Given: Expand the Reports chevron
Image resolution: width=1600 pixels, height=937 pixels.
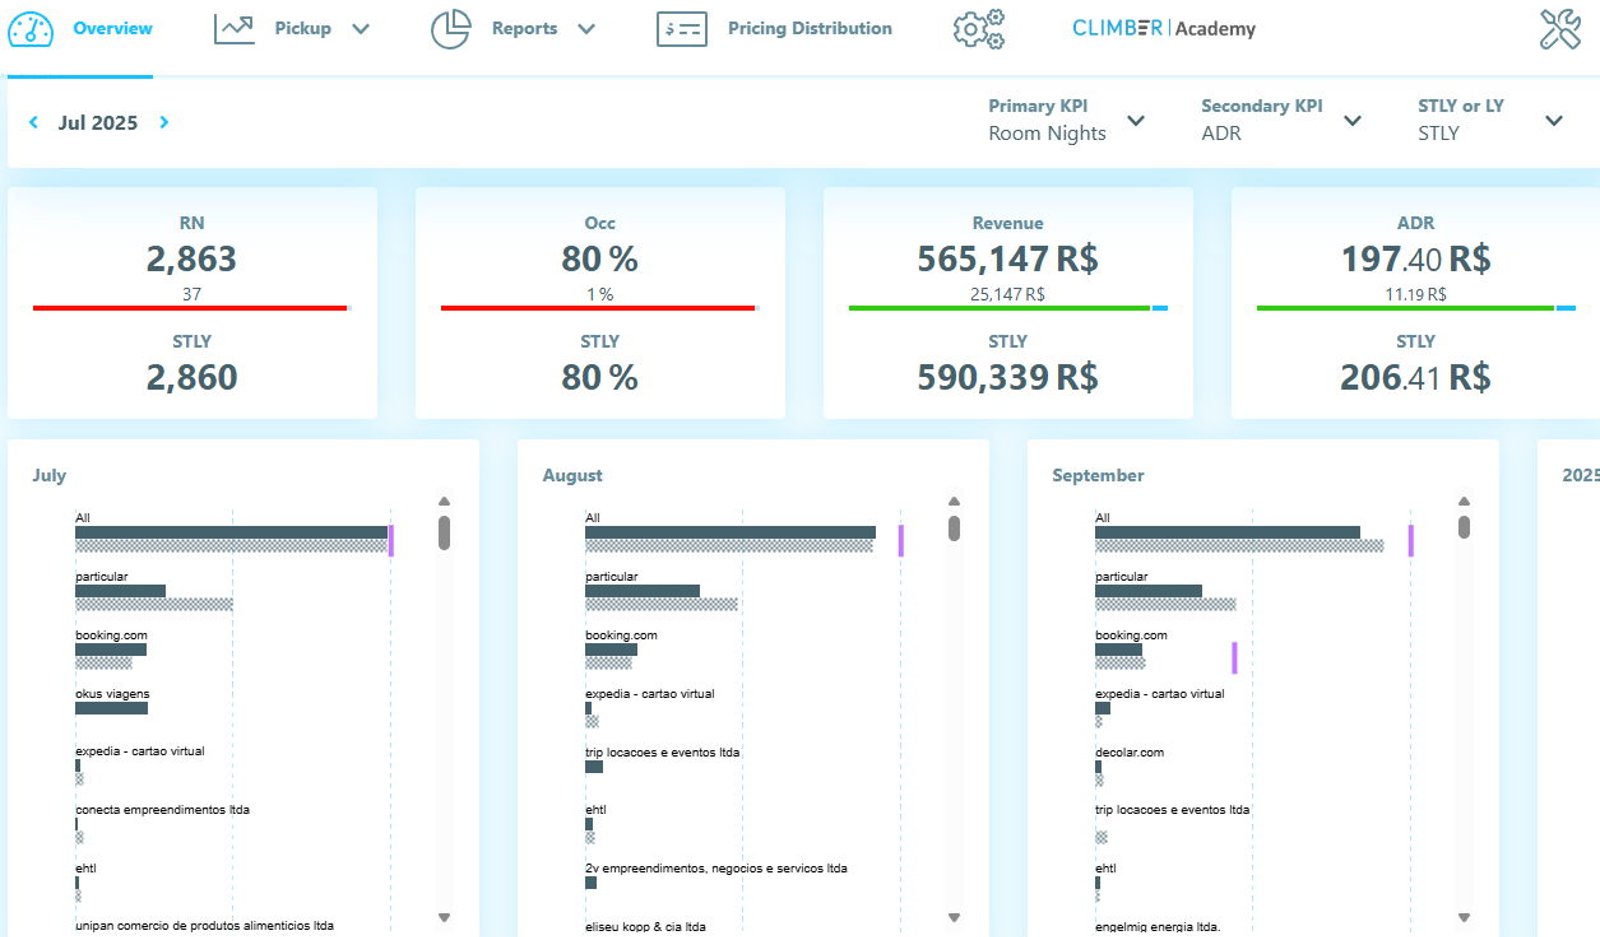Looking at the screenshot, I should pyautogui.click(x=587, y=29).
